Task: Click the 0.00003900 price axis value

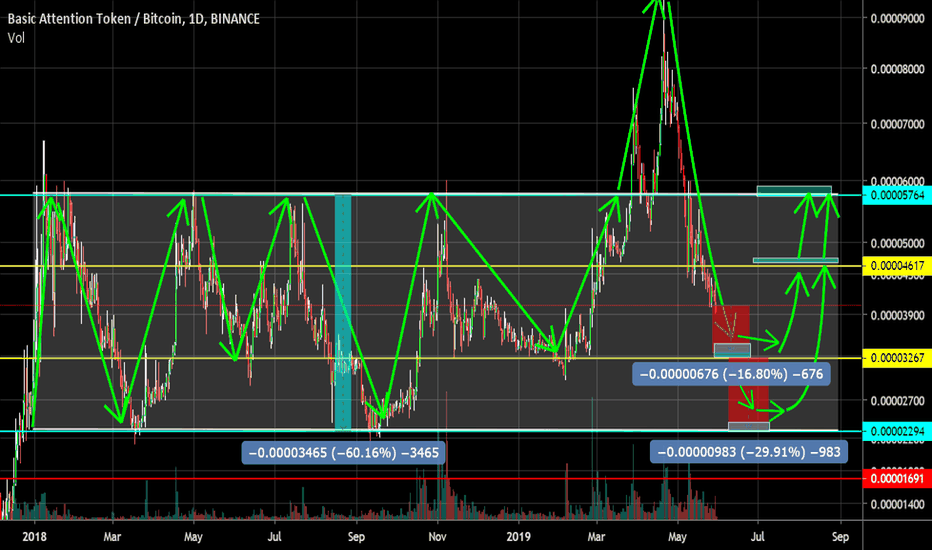Action: (x=898, y=316)
